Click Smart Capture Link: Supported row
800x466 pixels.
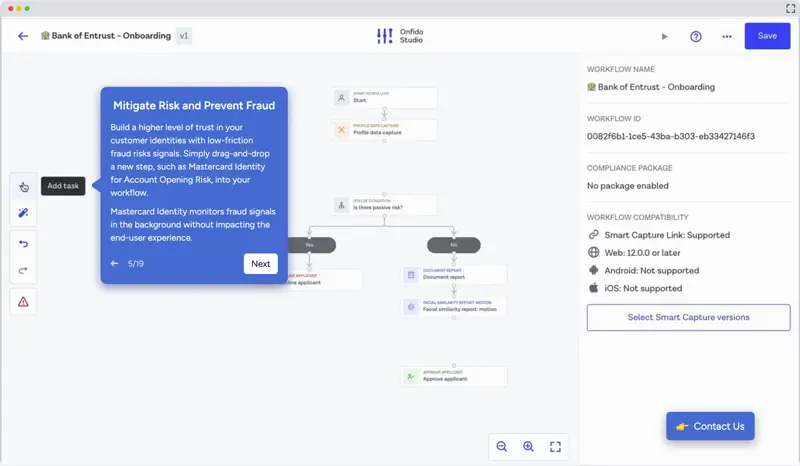pyautogui.click(x=659, y=235)
